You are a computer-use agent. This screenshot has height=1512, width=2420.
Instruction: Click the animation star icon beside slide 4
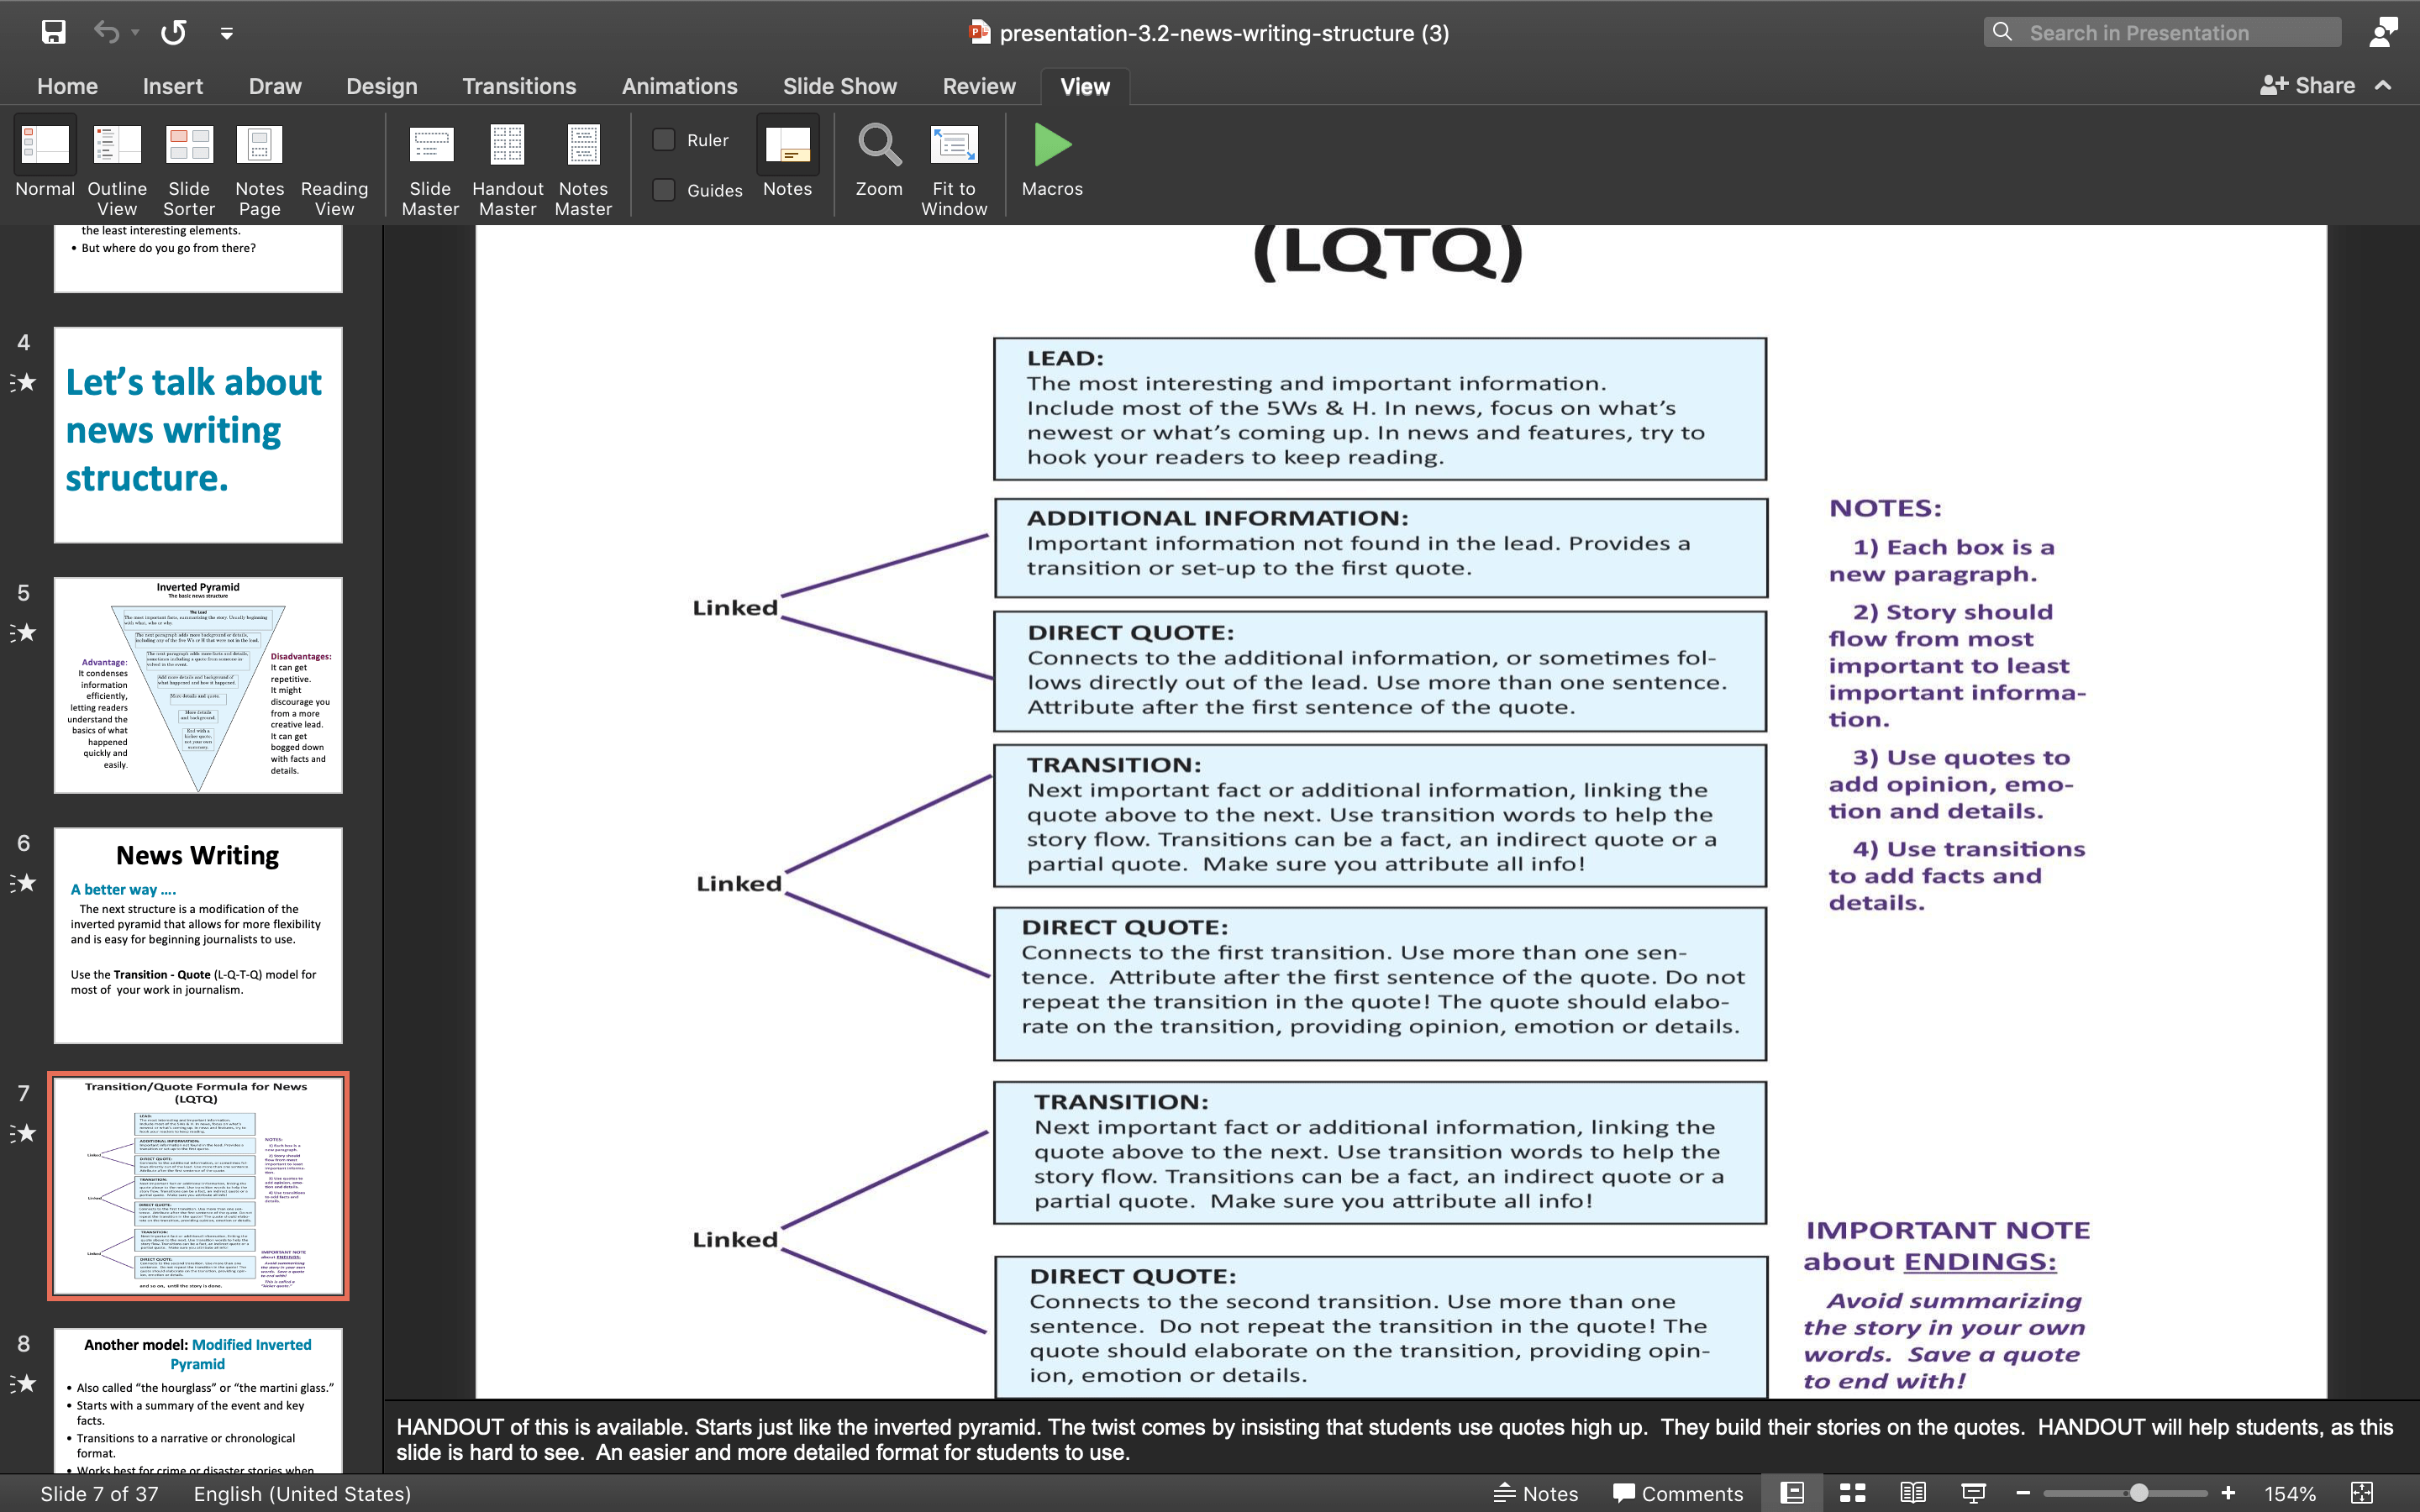pyautogui.click(x=24, y=382)
